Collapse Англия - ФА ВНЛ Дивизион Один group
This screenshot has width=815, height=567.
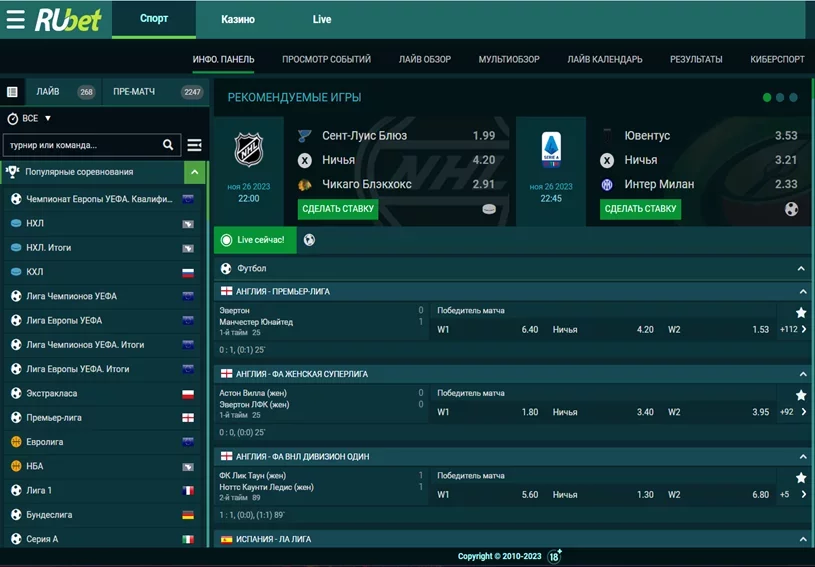pyautogui.click(x=803, y=457)
